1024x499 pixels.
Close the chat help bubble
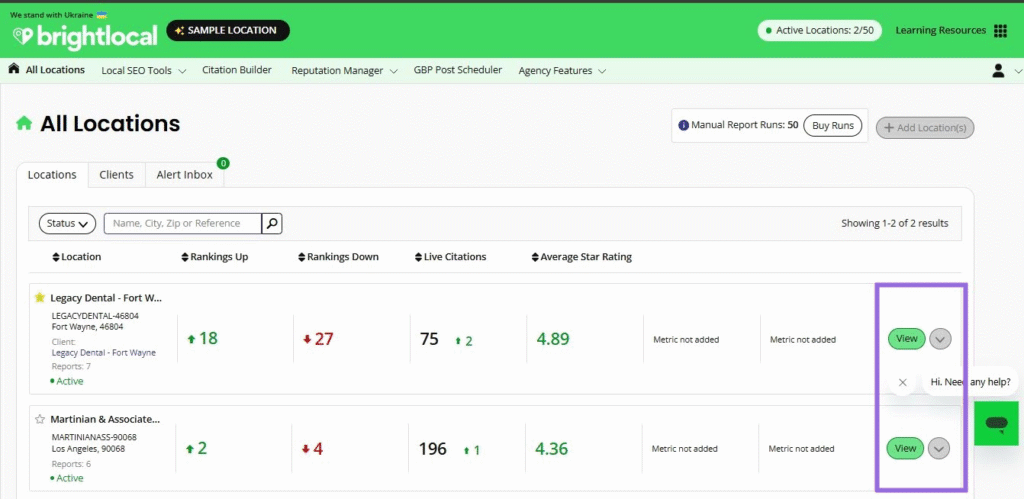coord(903,382)
